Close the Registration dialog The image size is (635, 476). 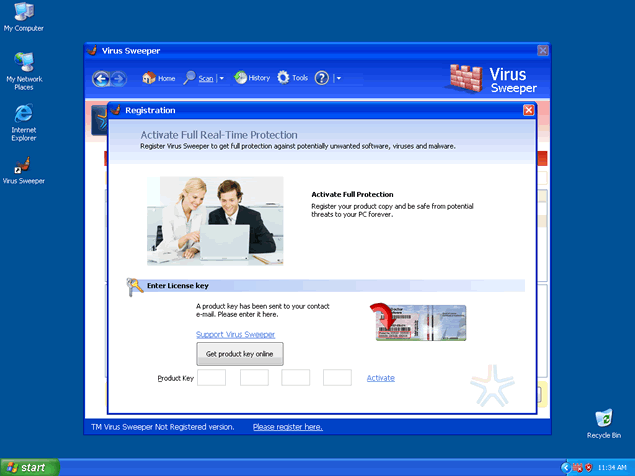coord(528,110)
